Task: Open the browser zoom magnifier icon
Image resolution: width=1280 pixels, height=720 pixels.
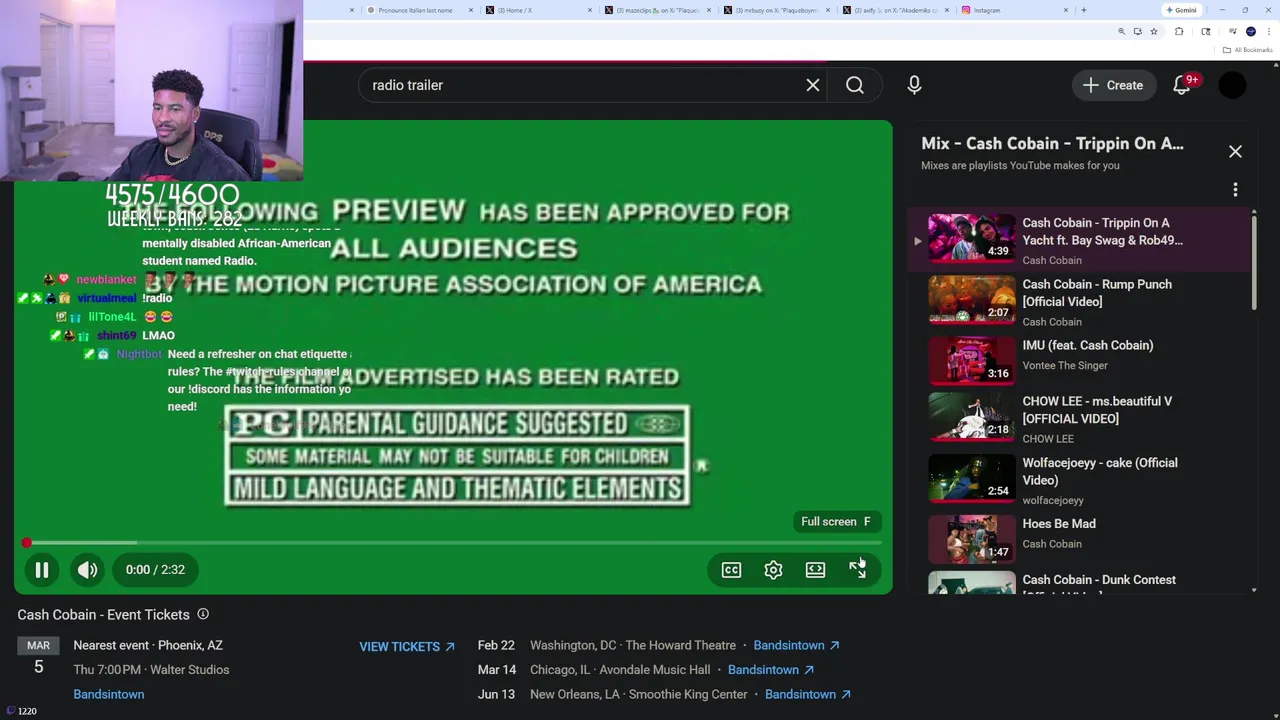Action: click(1121, 32)
